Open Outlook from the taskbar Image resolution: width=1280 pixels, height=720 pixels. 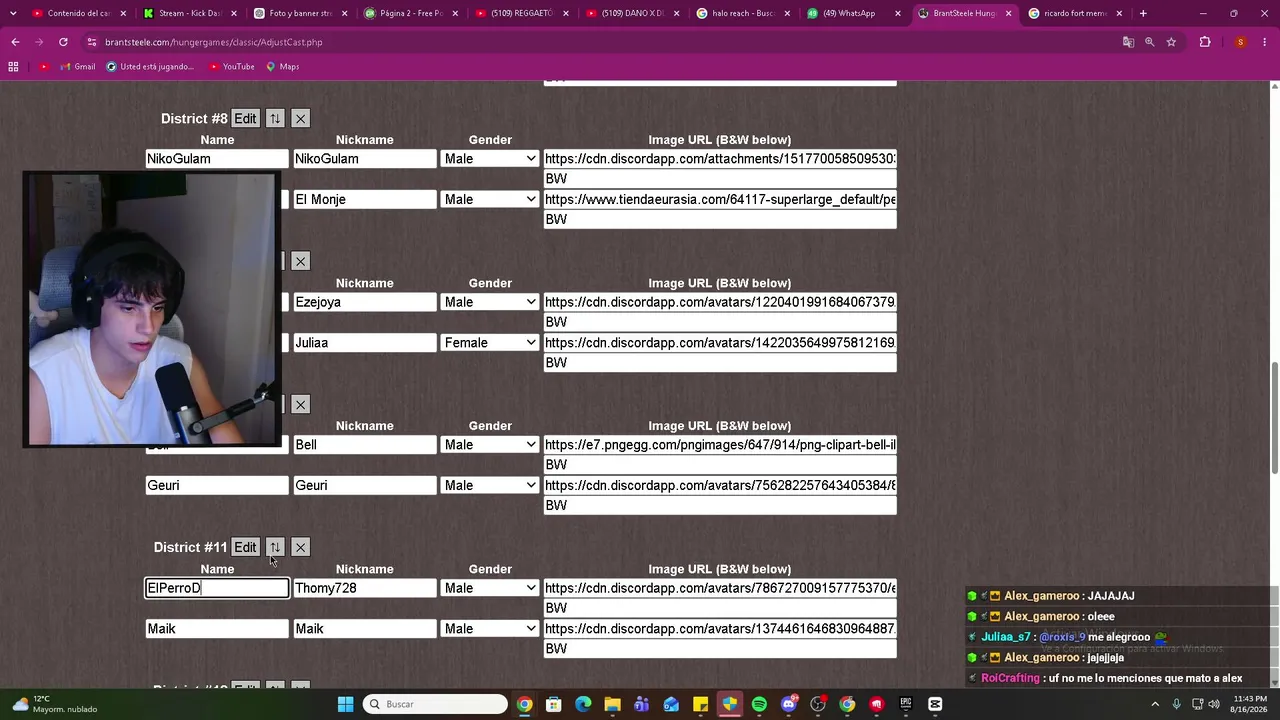tap(671, 704)
